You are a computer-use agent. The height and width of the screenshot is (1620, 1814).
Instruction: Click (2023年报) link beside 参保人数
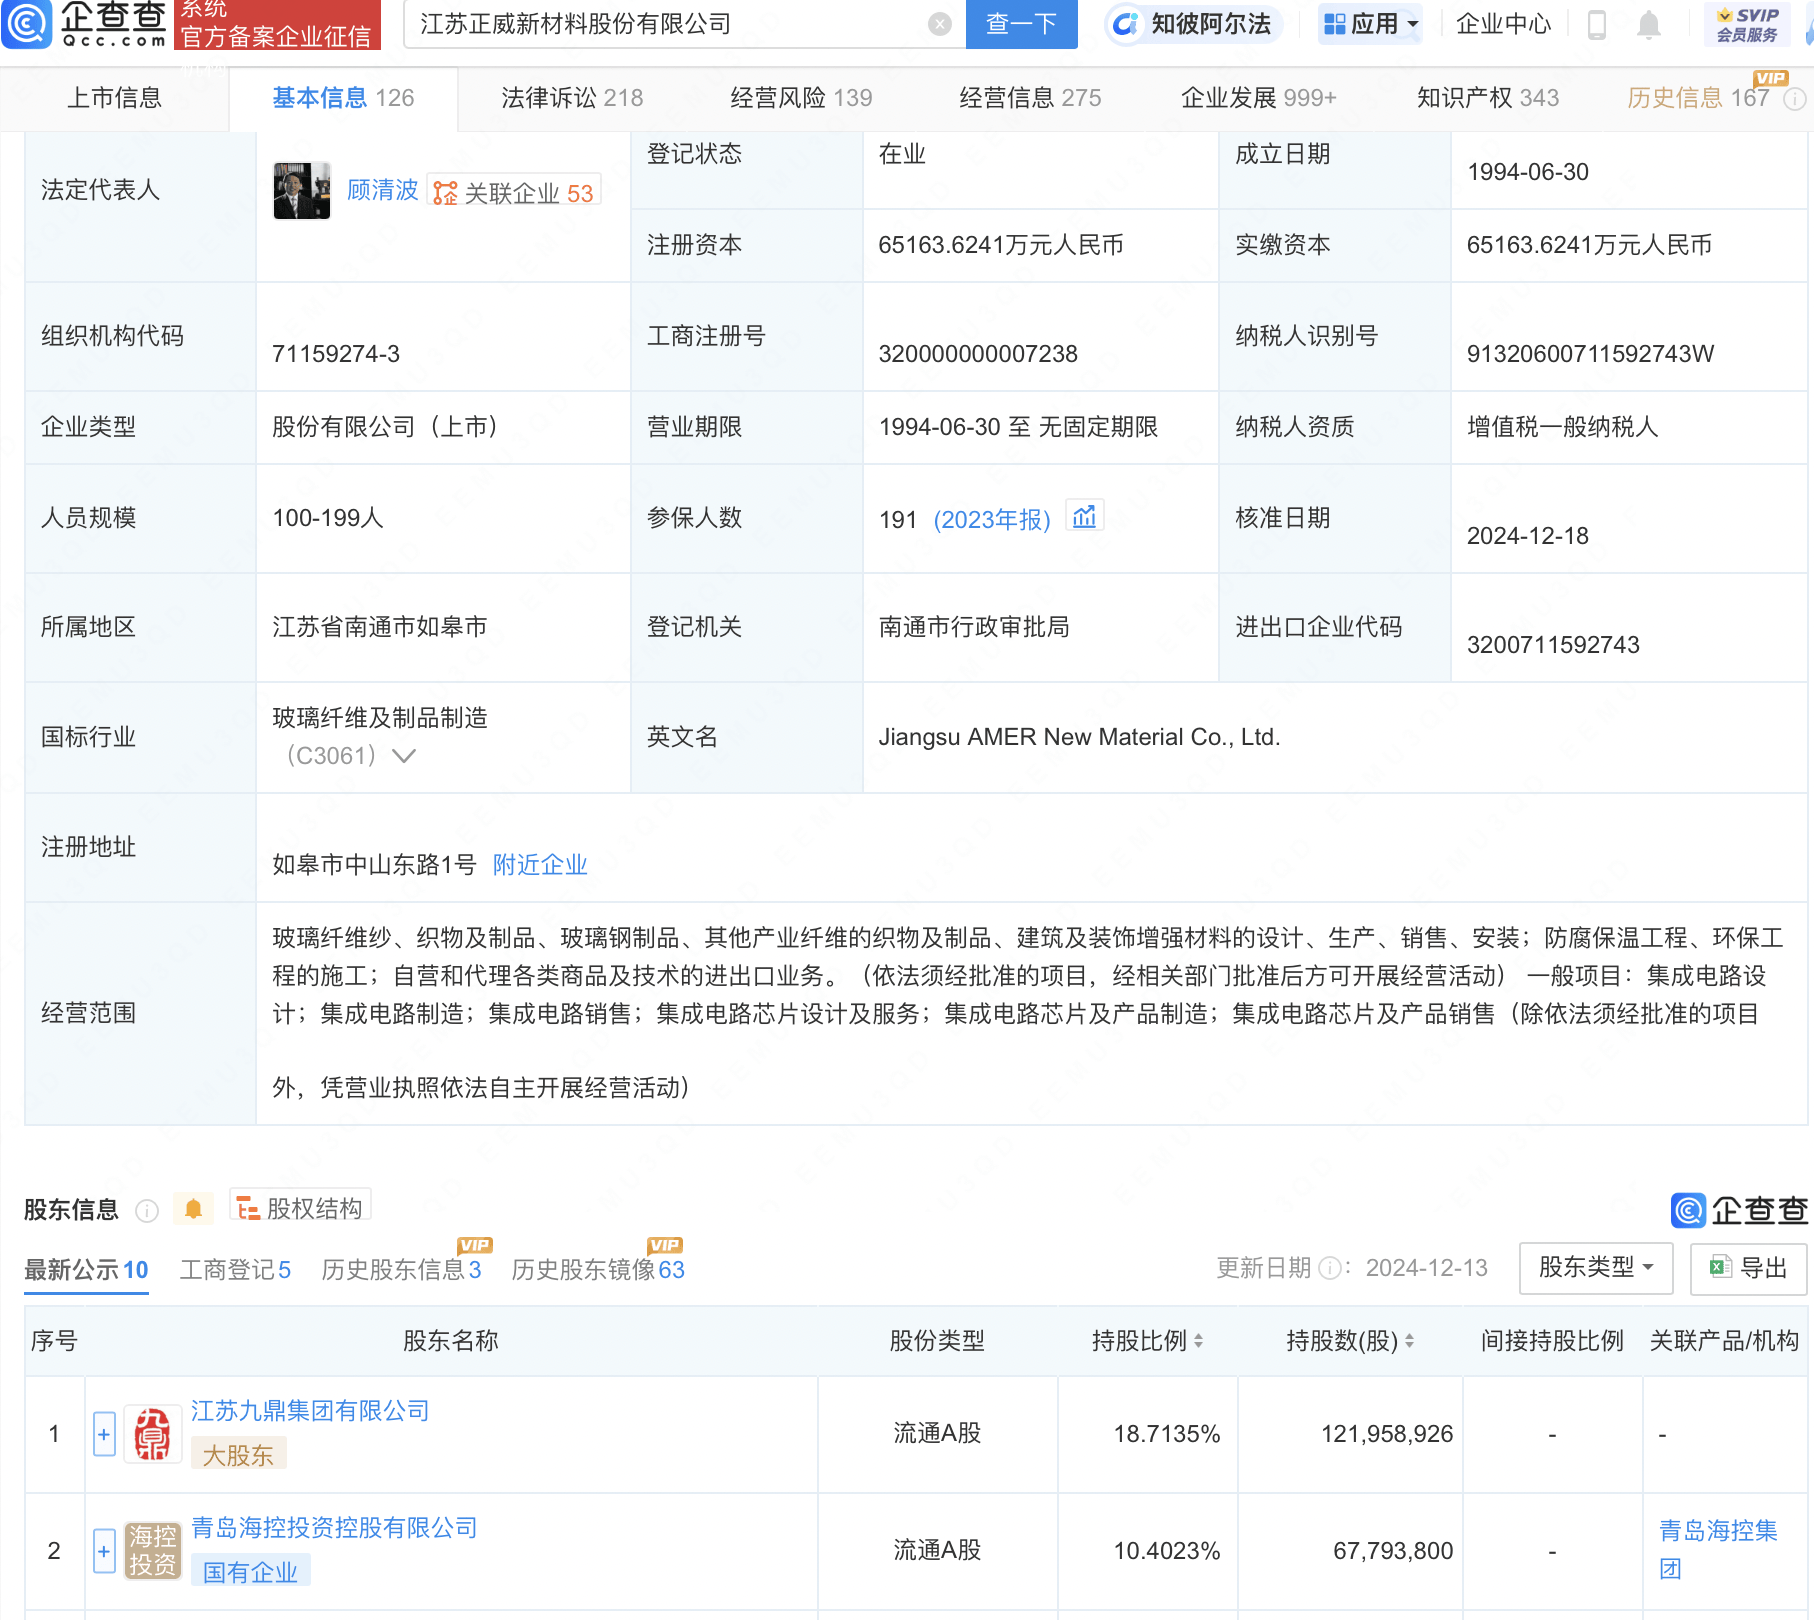coord(992,519)
